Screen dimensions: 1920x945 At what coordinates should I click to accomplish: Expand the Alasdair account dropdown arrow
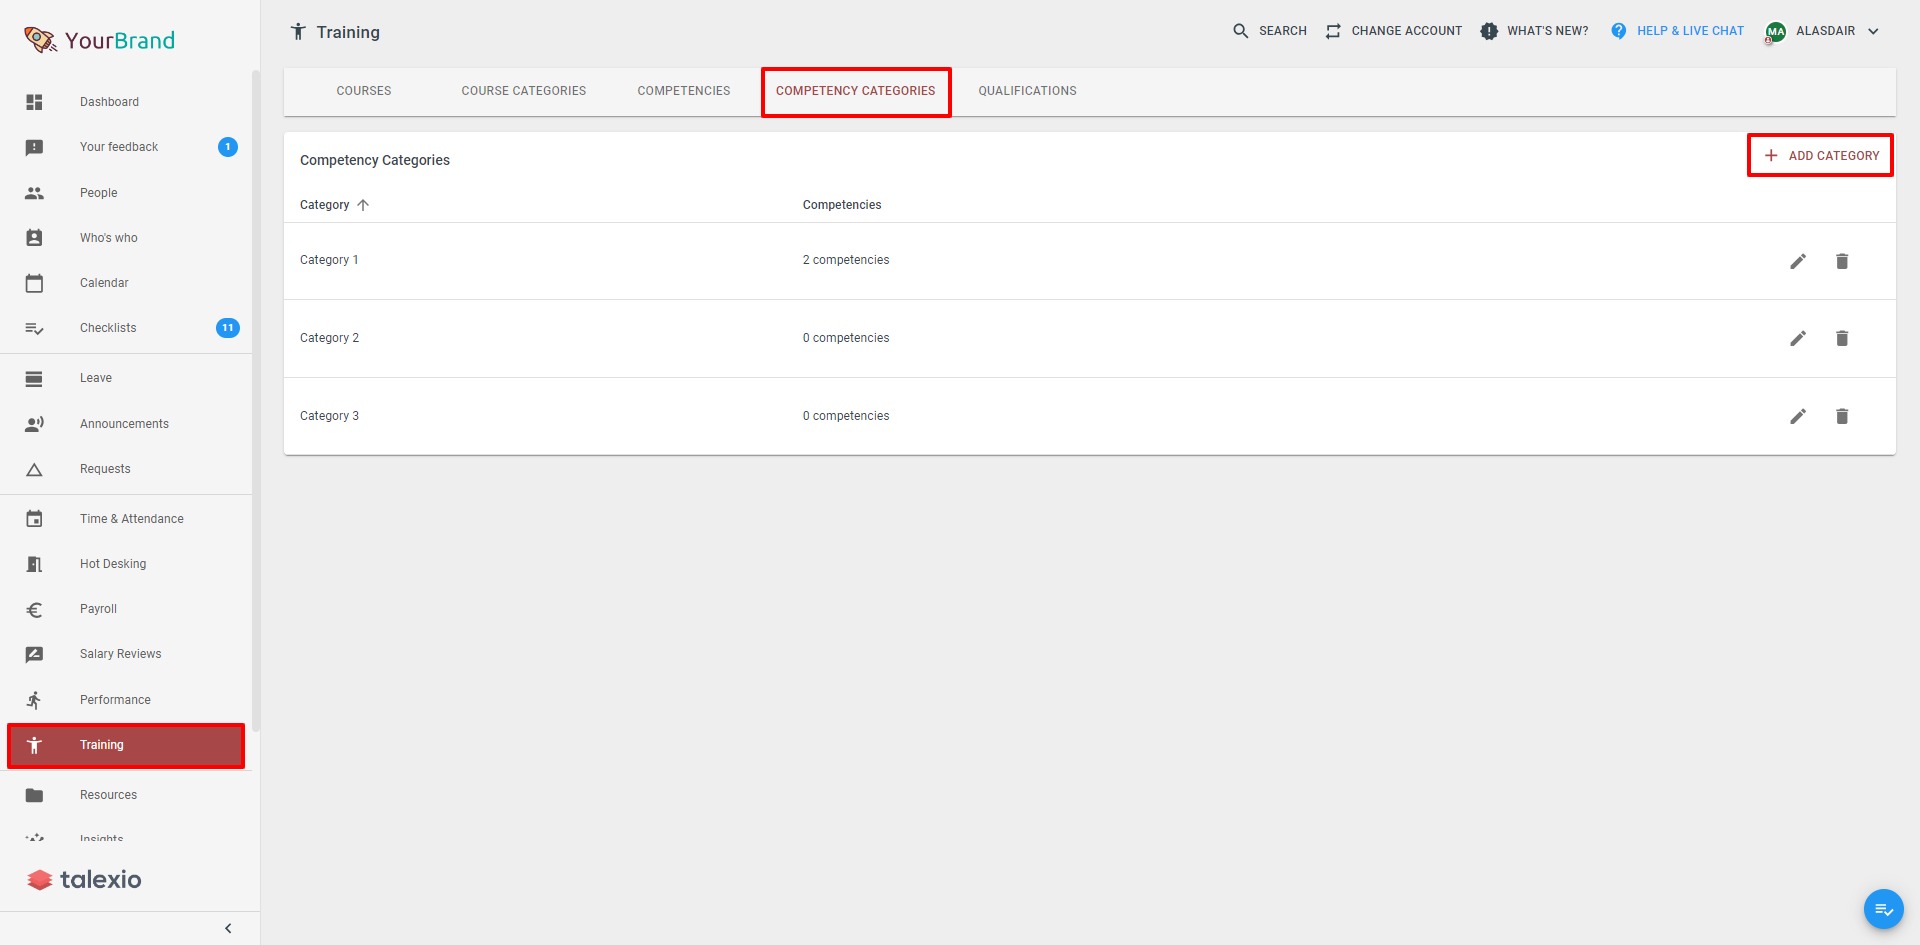pos(1873,31)
